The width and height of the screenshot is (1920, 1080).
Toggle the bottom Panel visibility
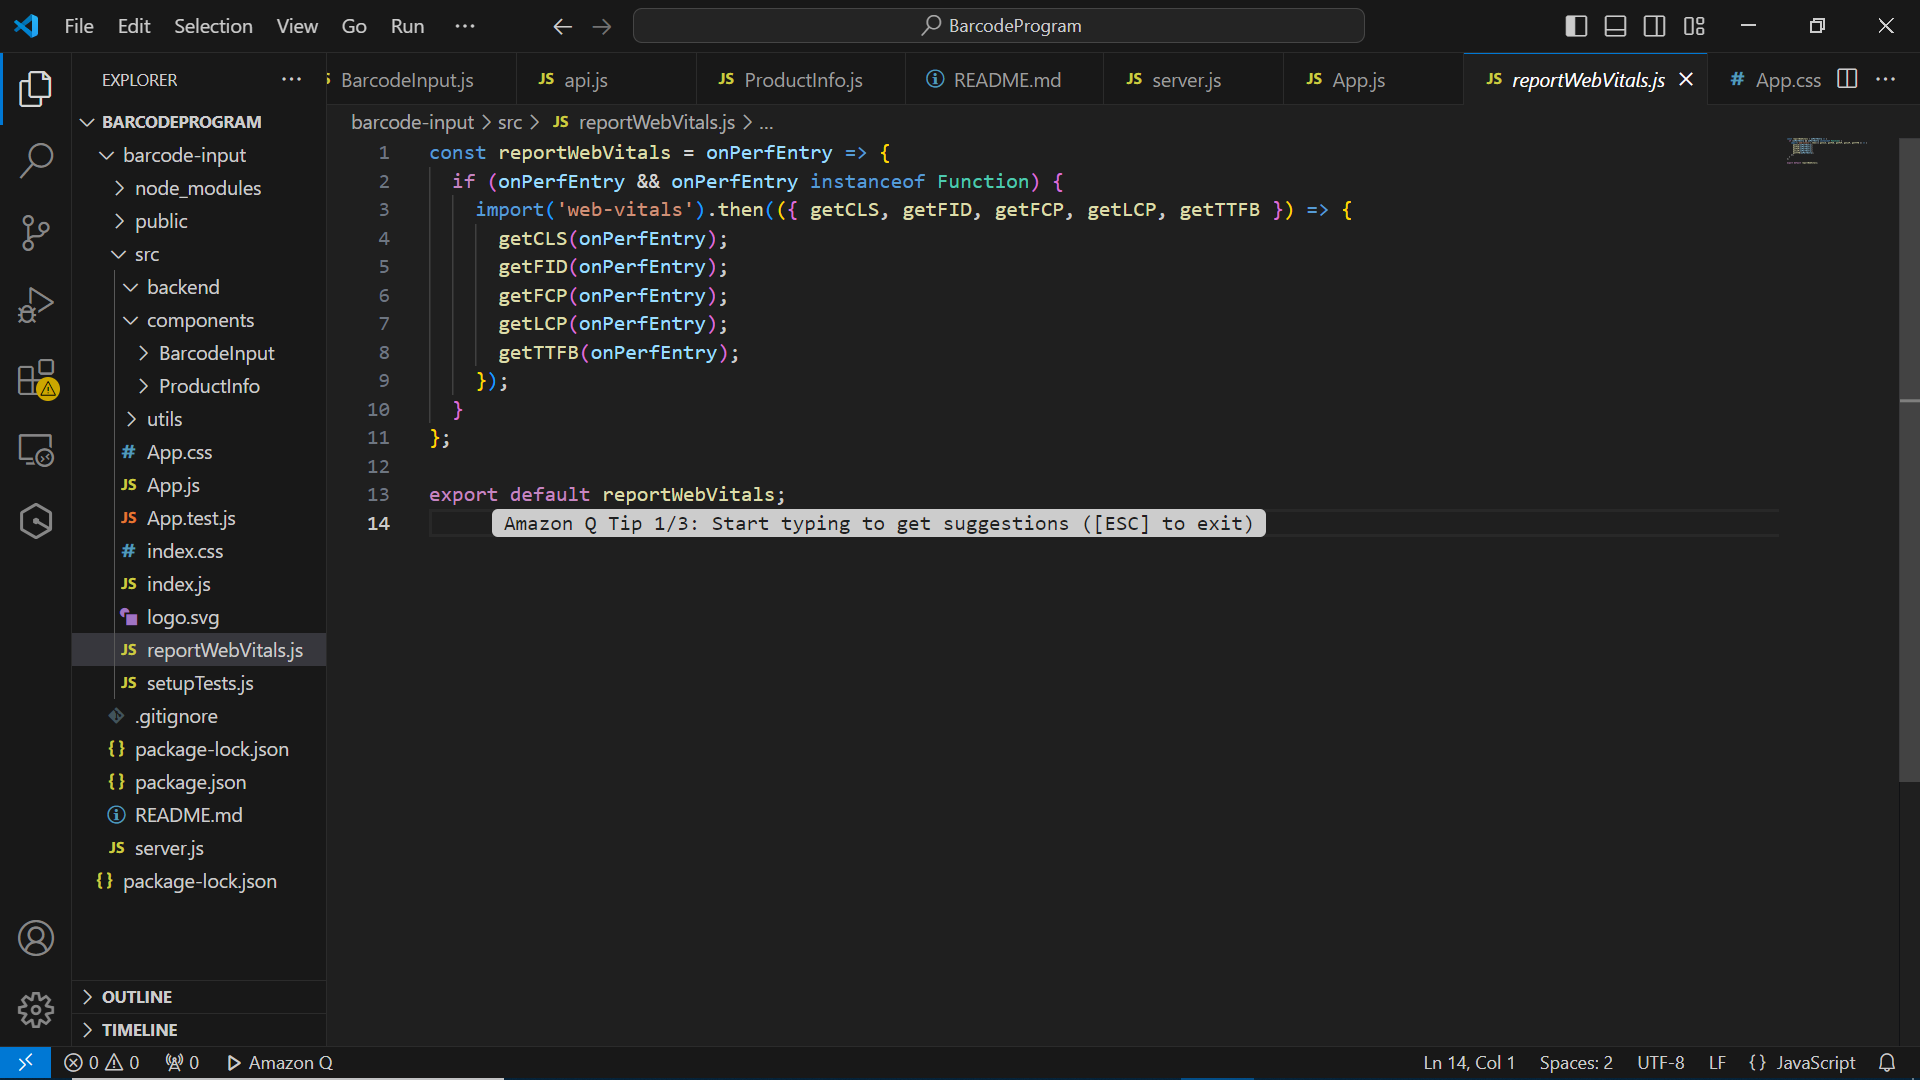pos(1615,26)
